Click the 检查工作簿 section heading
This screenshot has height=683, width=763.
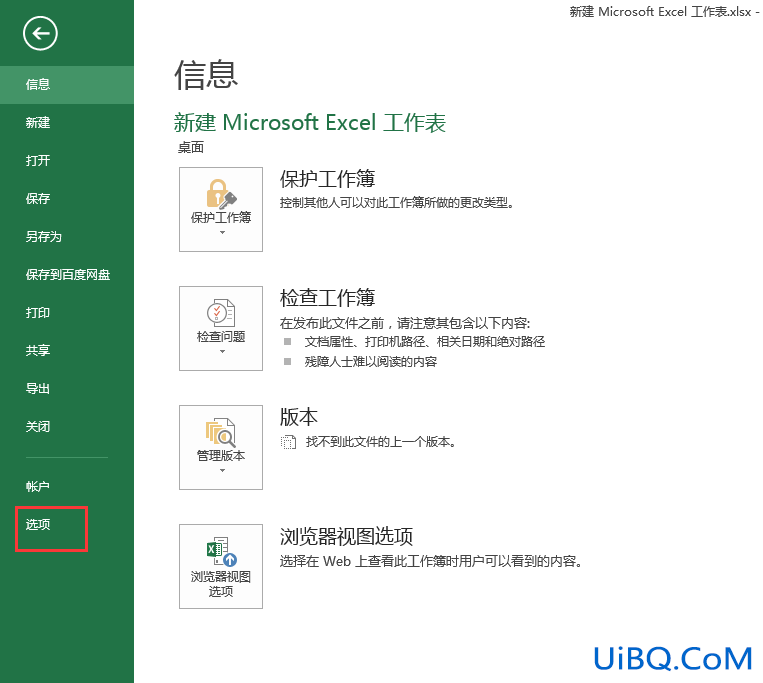[x=327, y=298]
